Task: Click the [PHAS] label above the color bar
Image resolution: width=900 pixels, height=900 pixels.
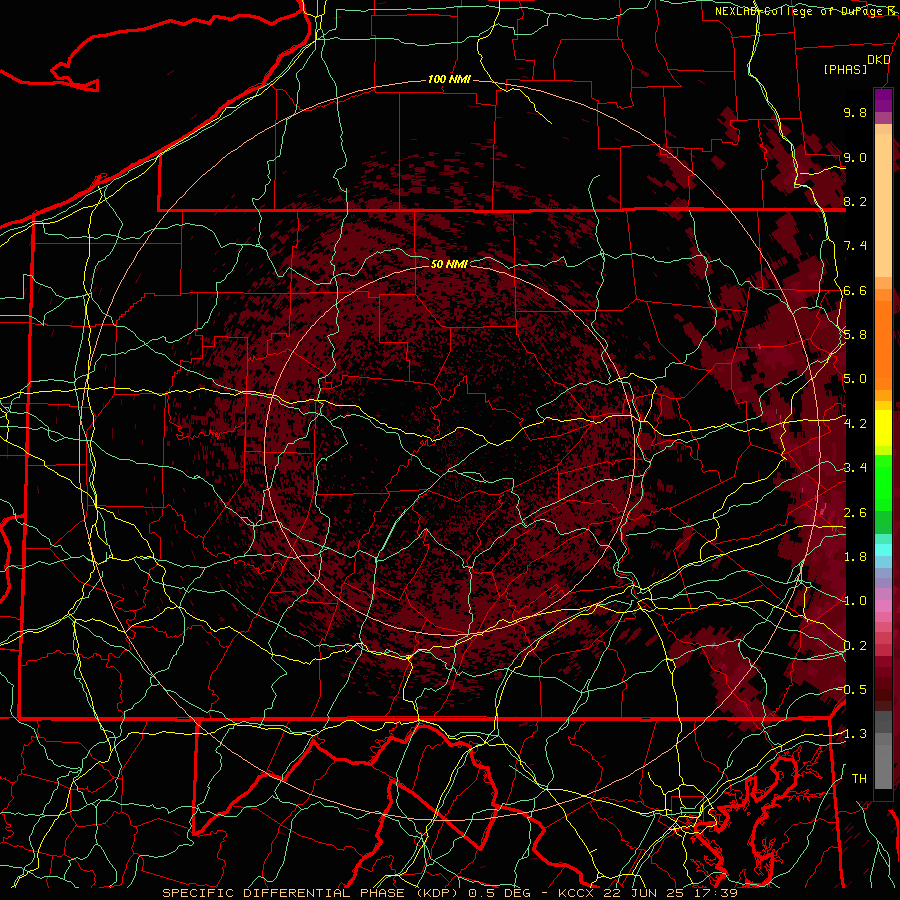Action: point(845,69)
